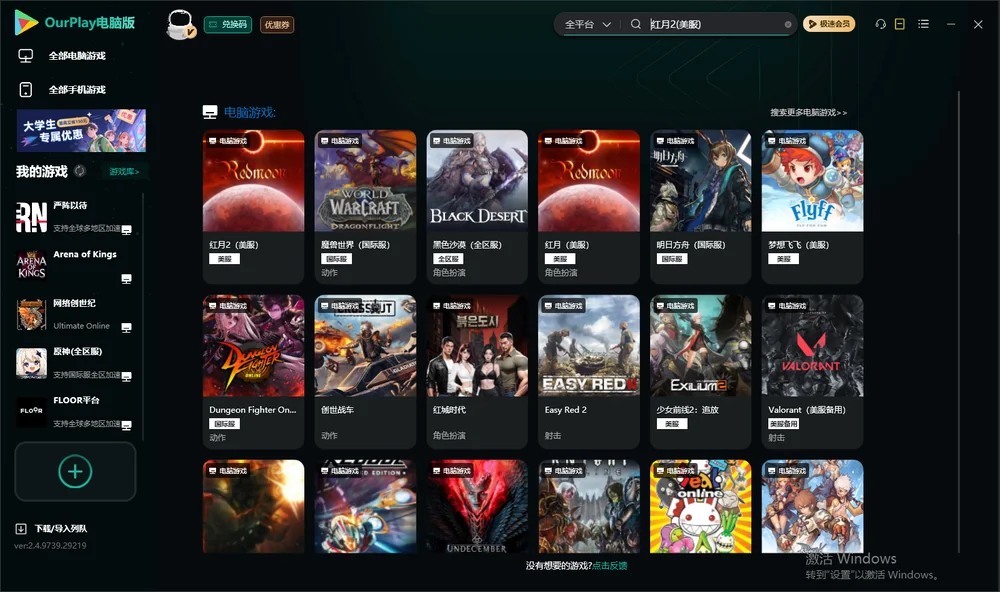Open customer support headset icon

click(881, 24)
